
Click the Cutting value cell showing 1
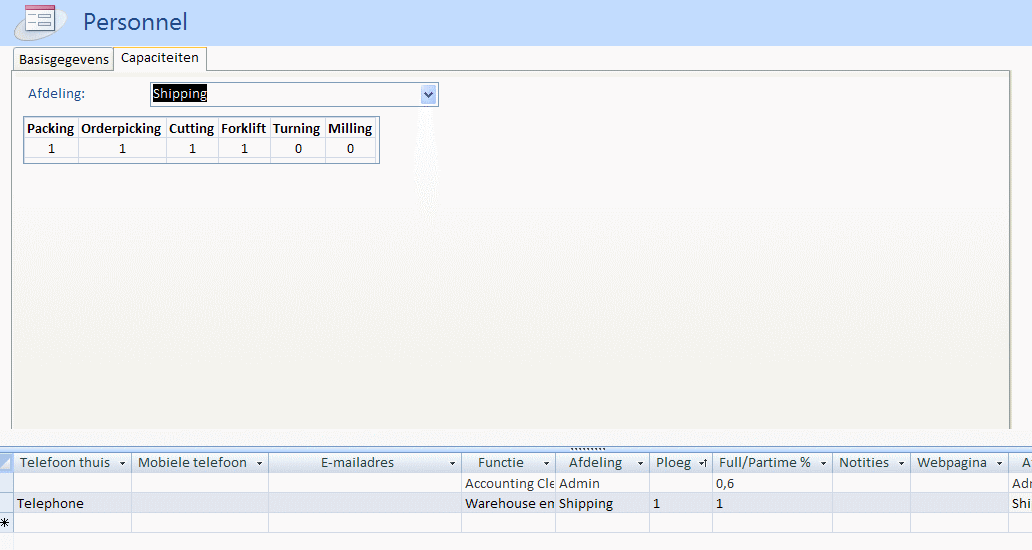pyautogui.click(x=192, y=149)
